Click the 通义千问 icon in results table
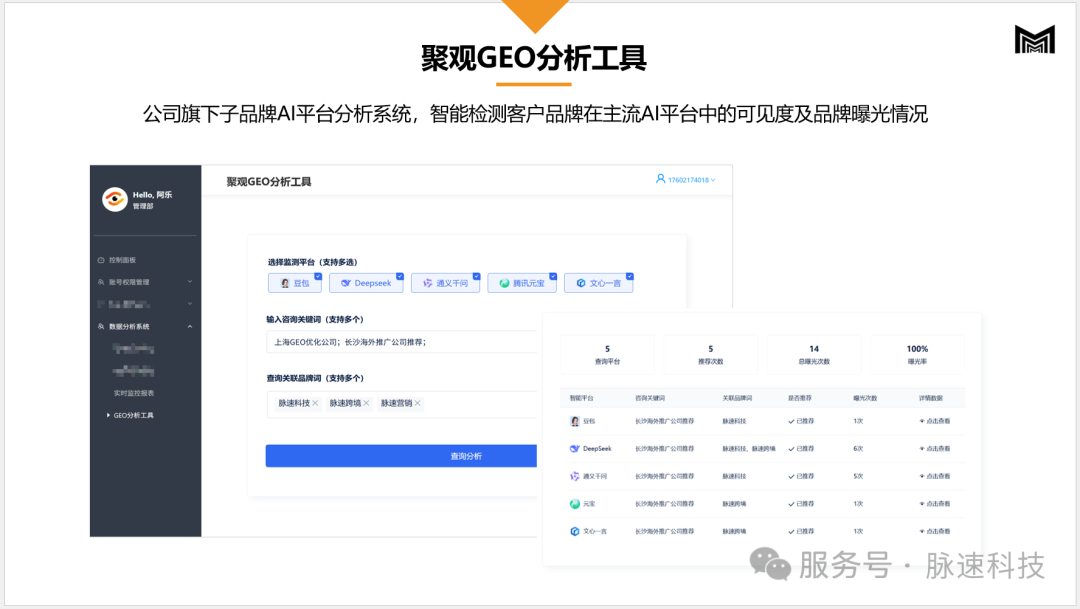Image resolution: width=1080 pixels, height=609 pixels. [574, 476]
